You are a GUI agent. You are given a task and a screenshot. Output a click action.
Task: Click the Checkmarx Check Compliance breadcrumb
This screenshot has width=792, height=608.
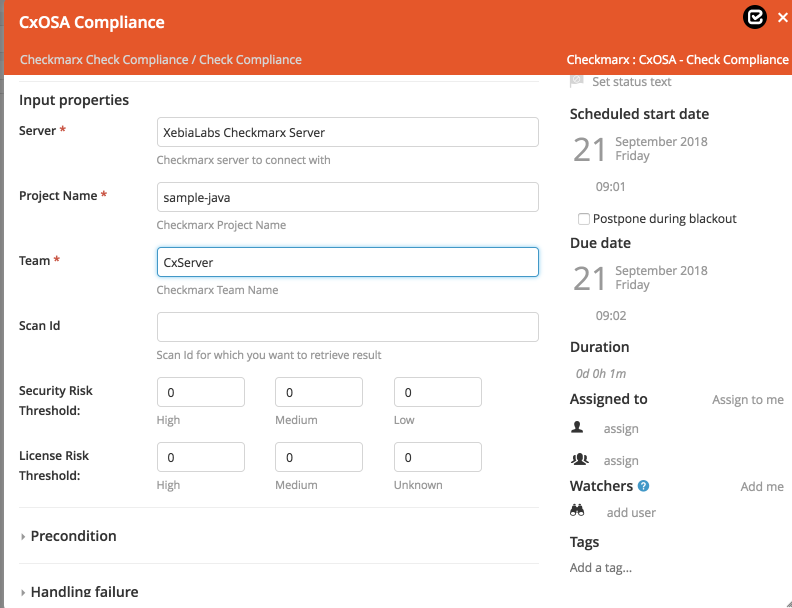pos(104,60)
